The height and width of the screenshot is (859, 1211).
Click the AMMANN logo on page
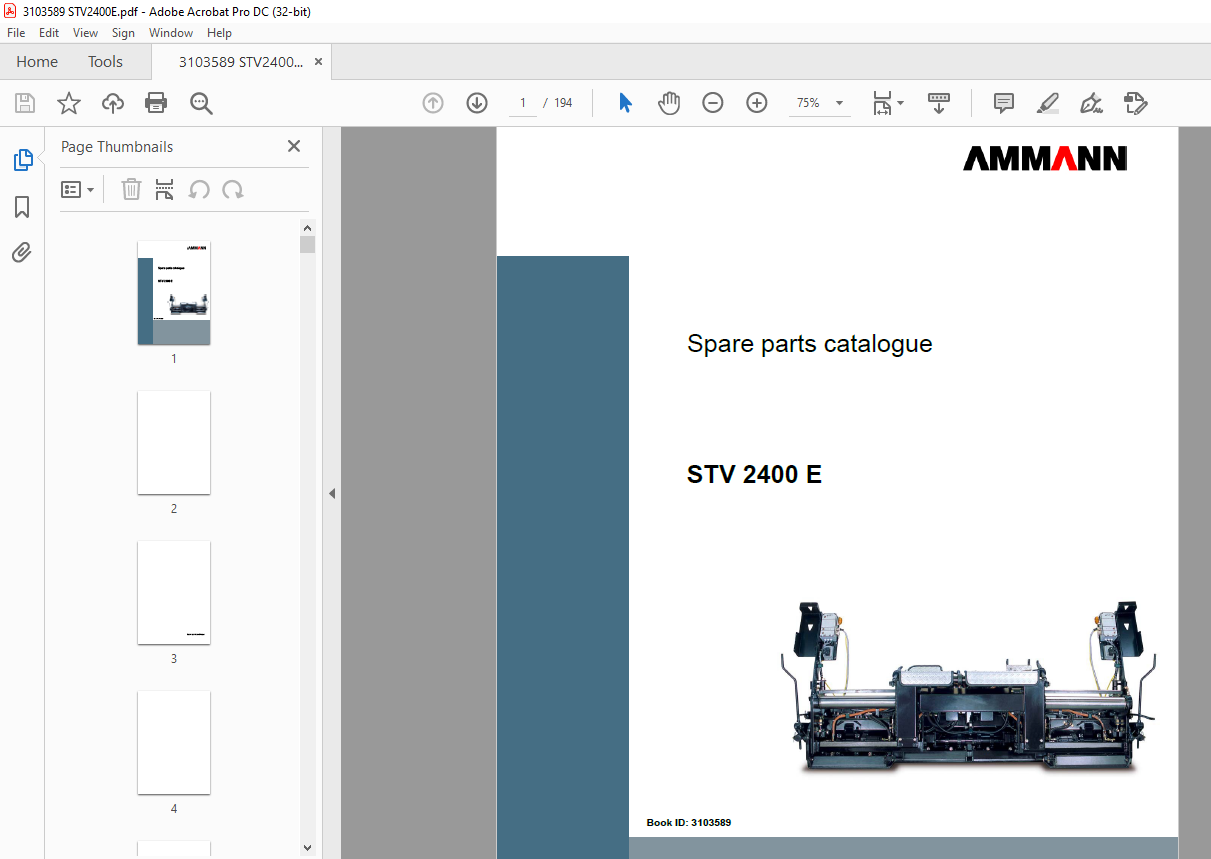pyautogui.click(x=1045, y=158)
